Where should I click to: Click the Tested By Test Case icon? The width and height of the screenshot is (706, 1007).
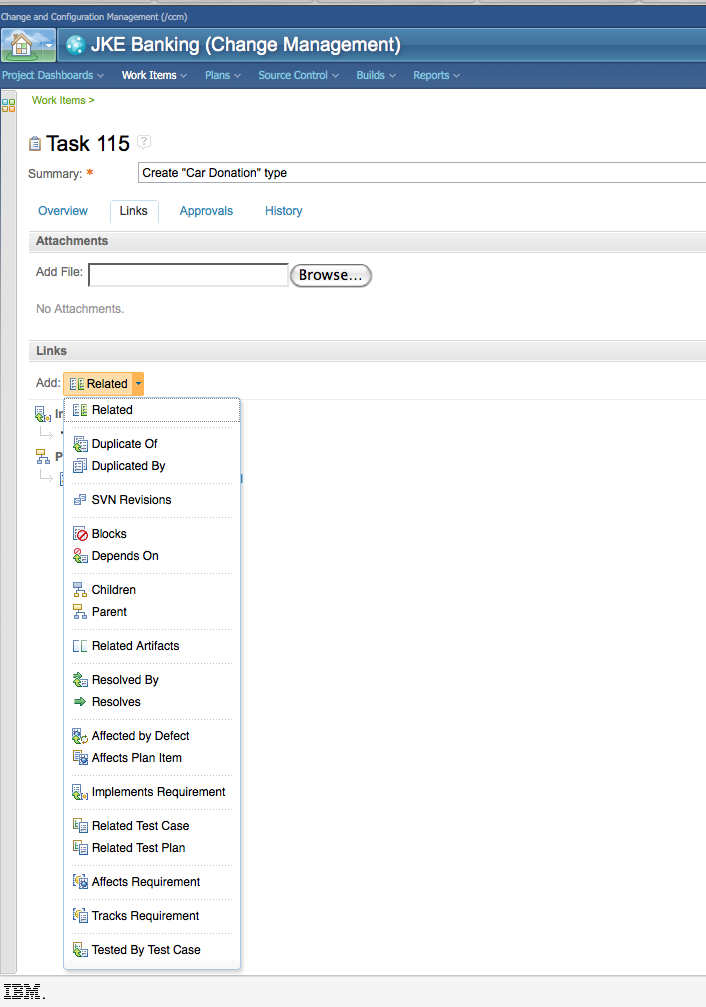[x=80, y=949]
